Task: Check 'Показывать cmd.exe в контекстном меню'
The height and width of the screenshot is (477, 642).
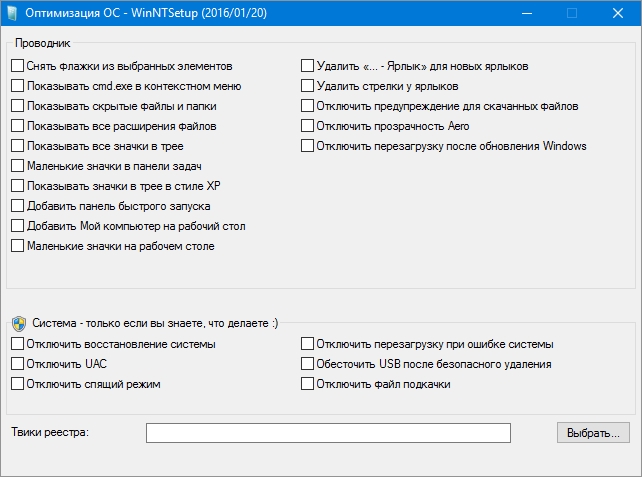Action: tap(18, 86)
